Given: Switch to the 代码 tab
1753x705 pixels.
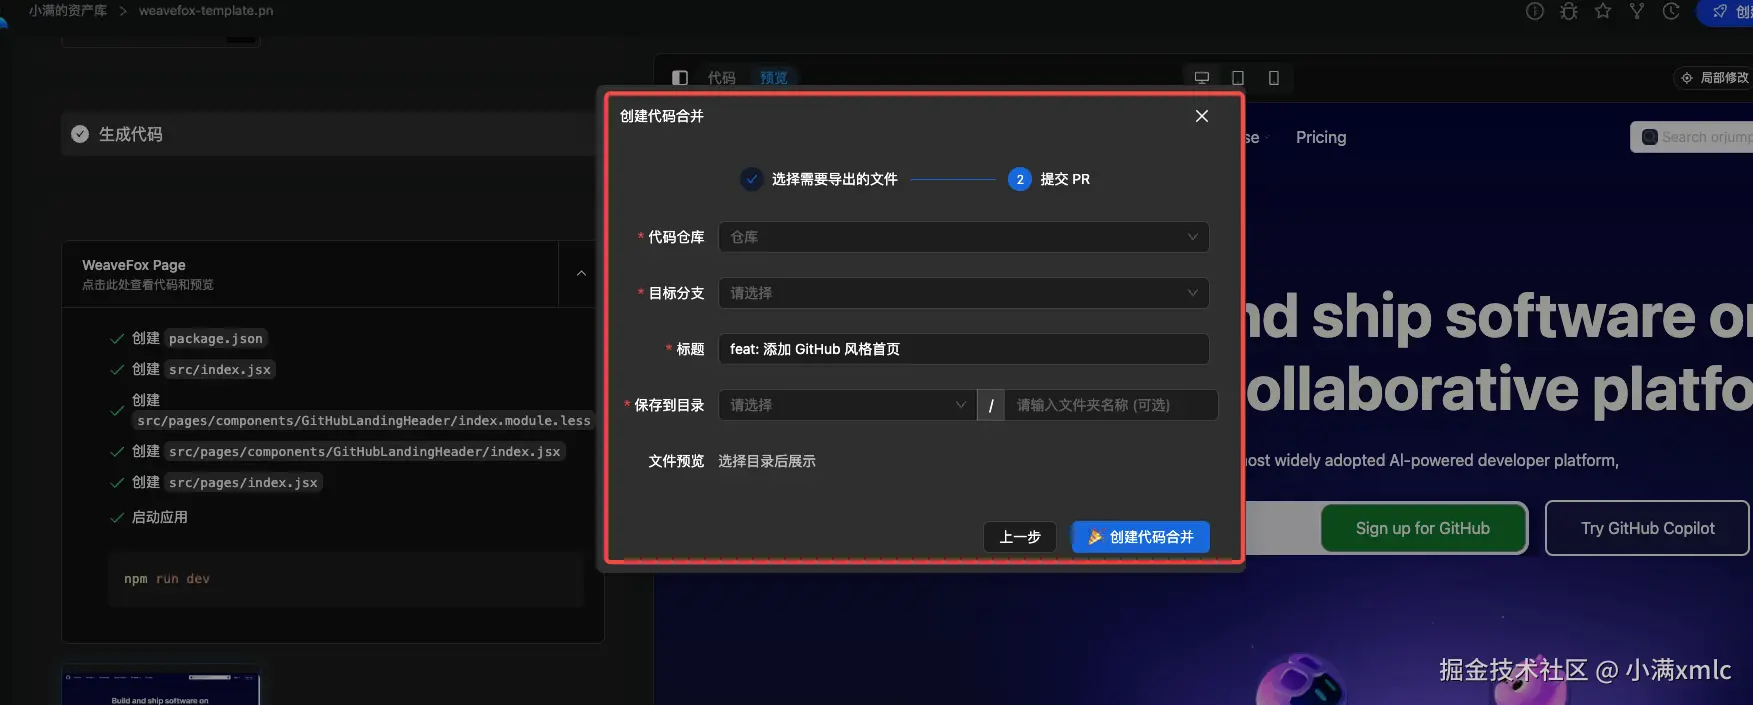Looking at the screenshot, I should click(721, 77).
